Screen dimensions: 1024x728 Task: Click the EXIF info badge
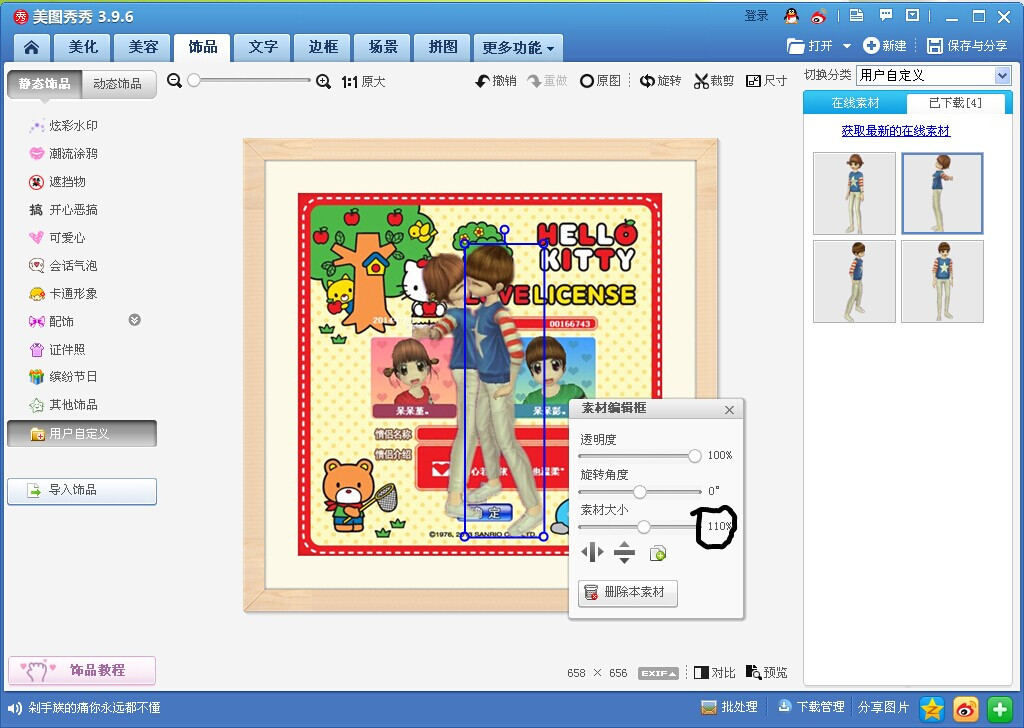658,673
